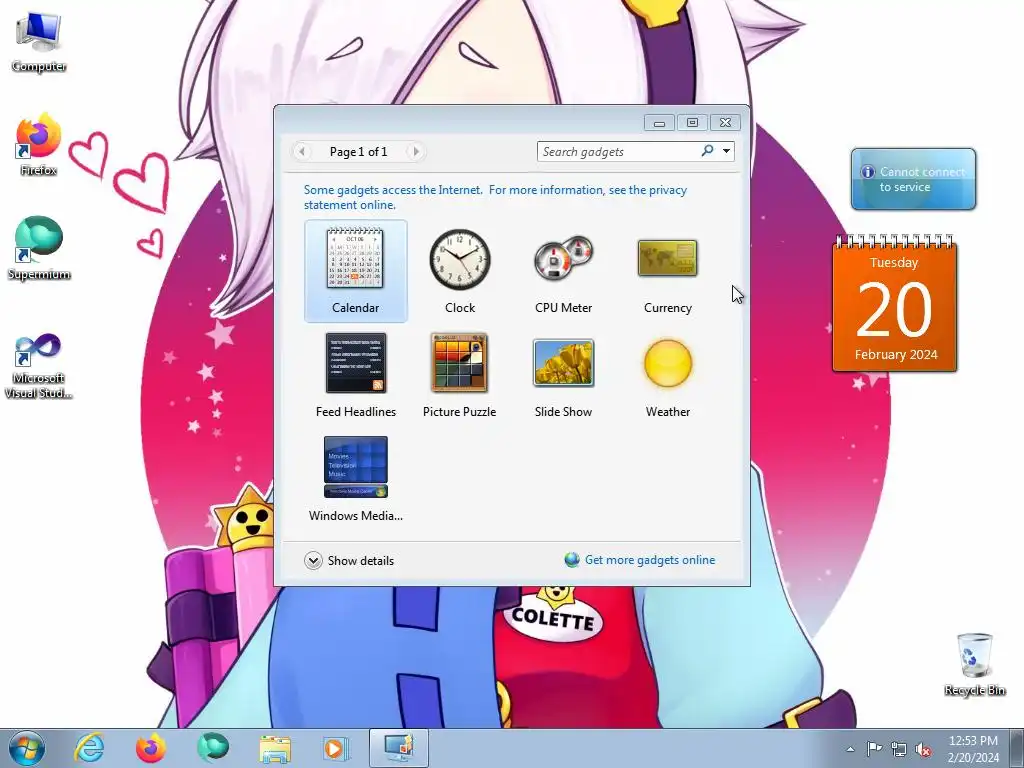Pick the Weather gadget

tap(667, 376)
